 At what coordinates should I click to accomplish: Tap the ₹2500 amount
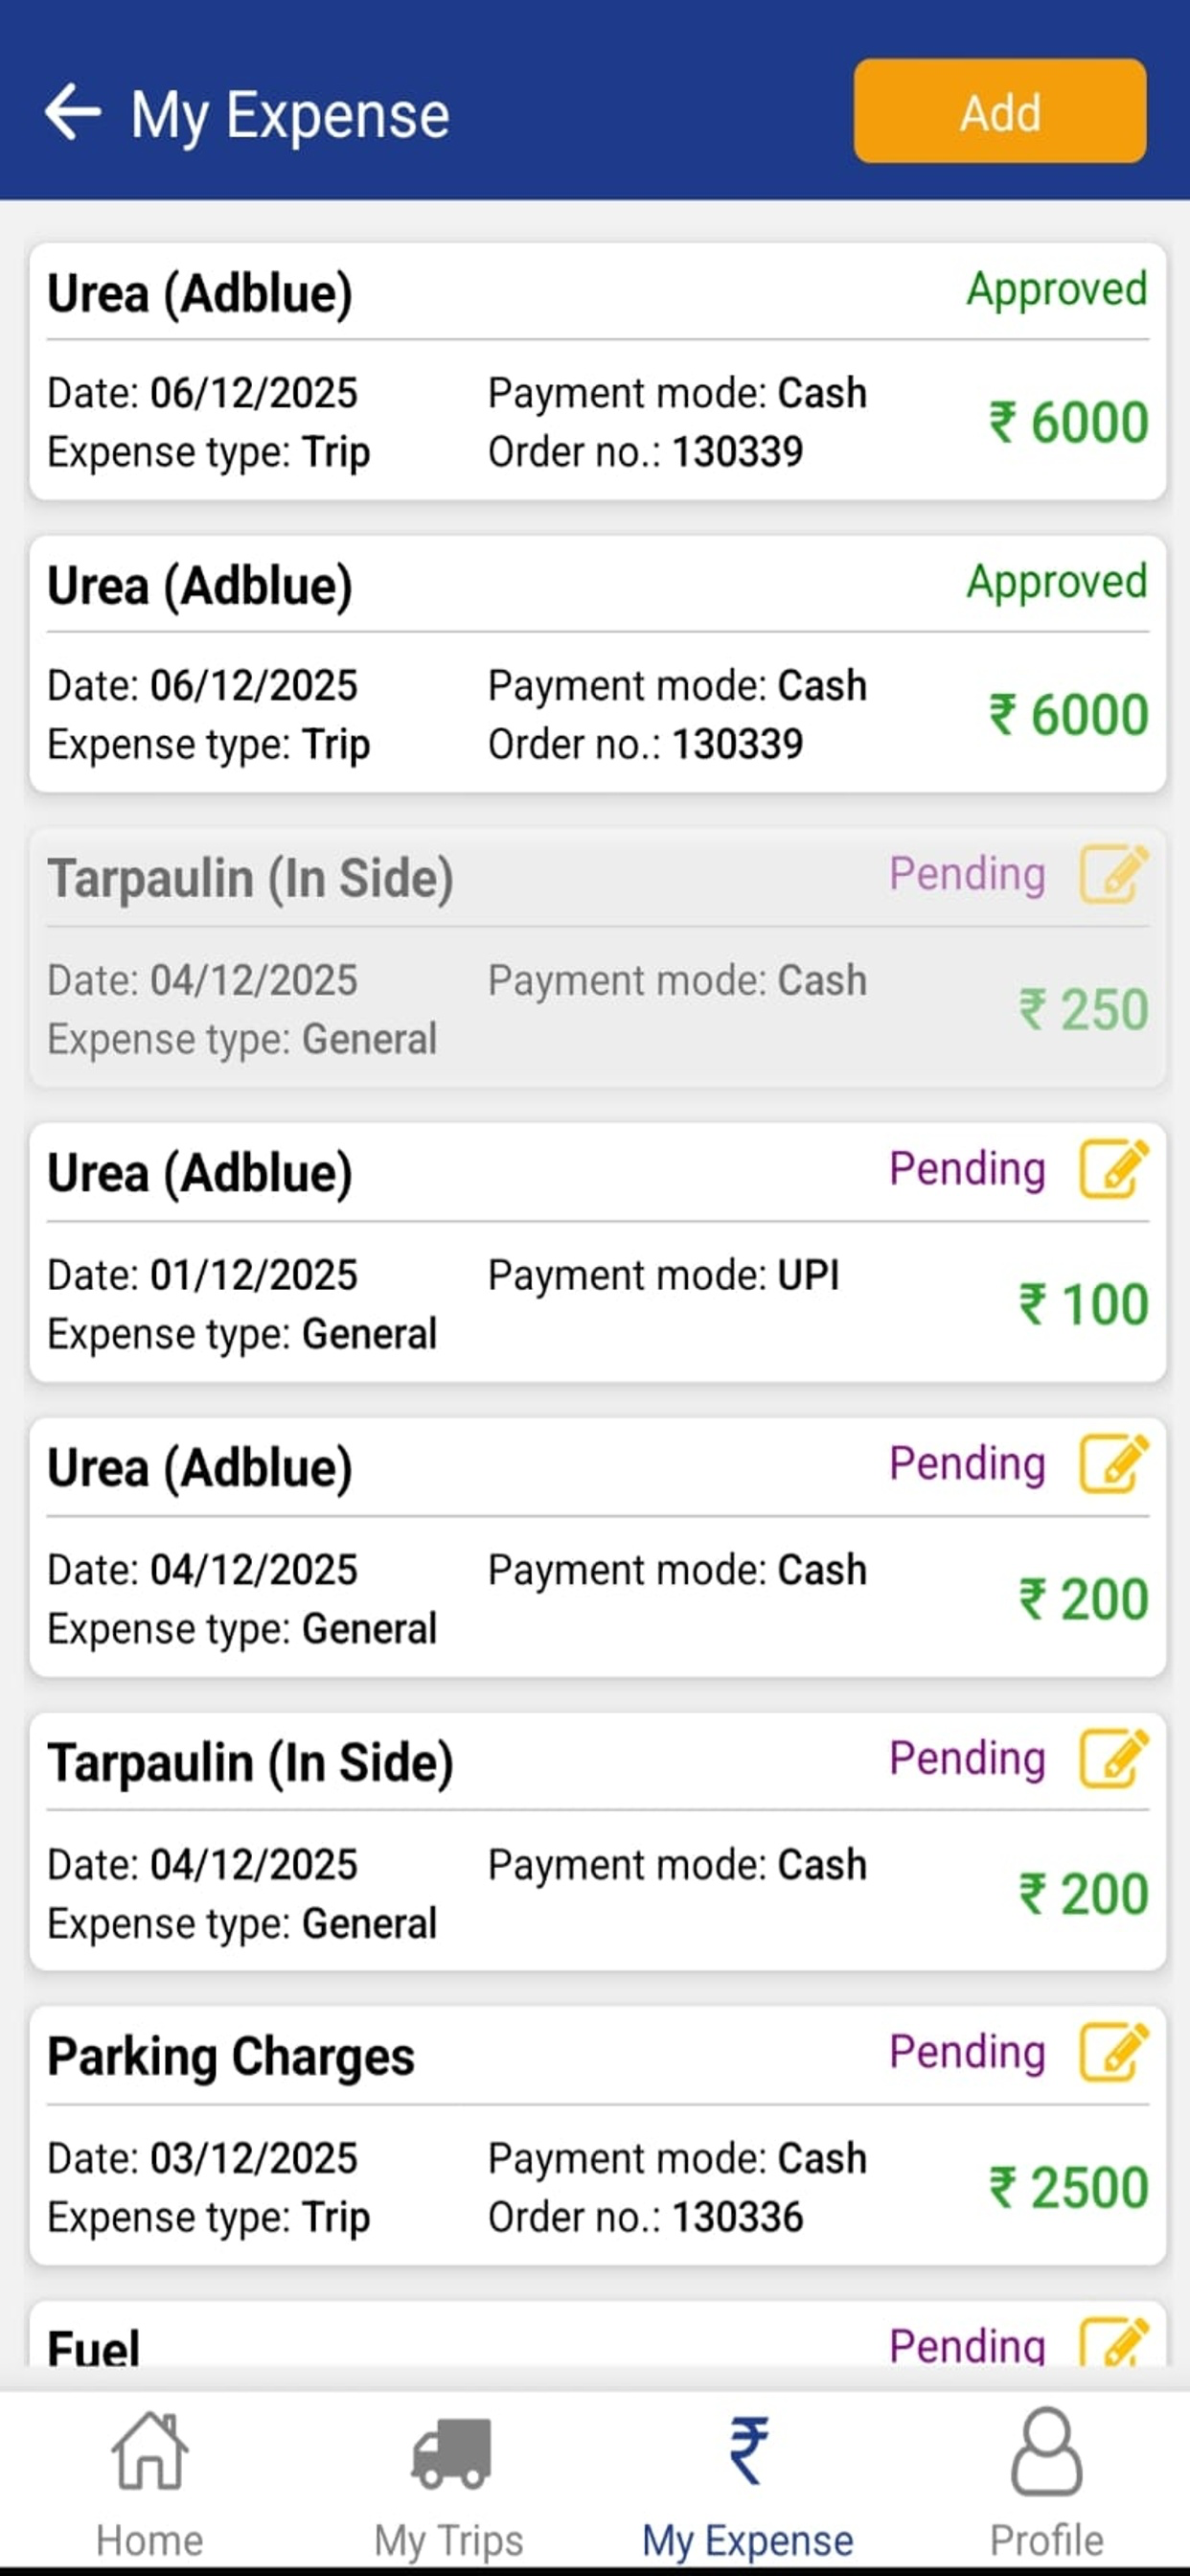(x=1069, y=2187)
